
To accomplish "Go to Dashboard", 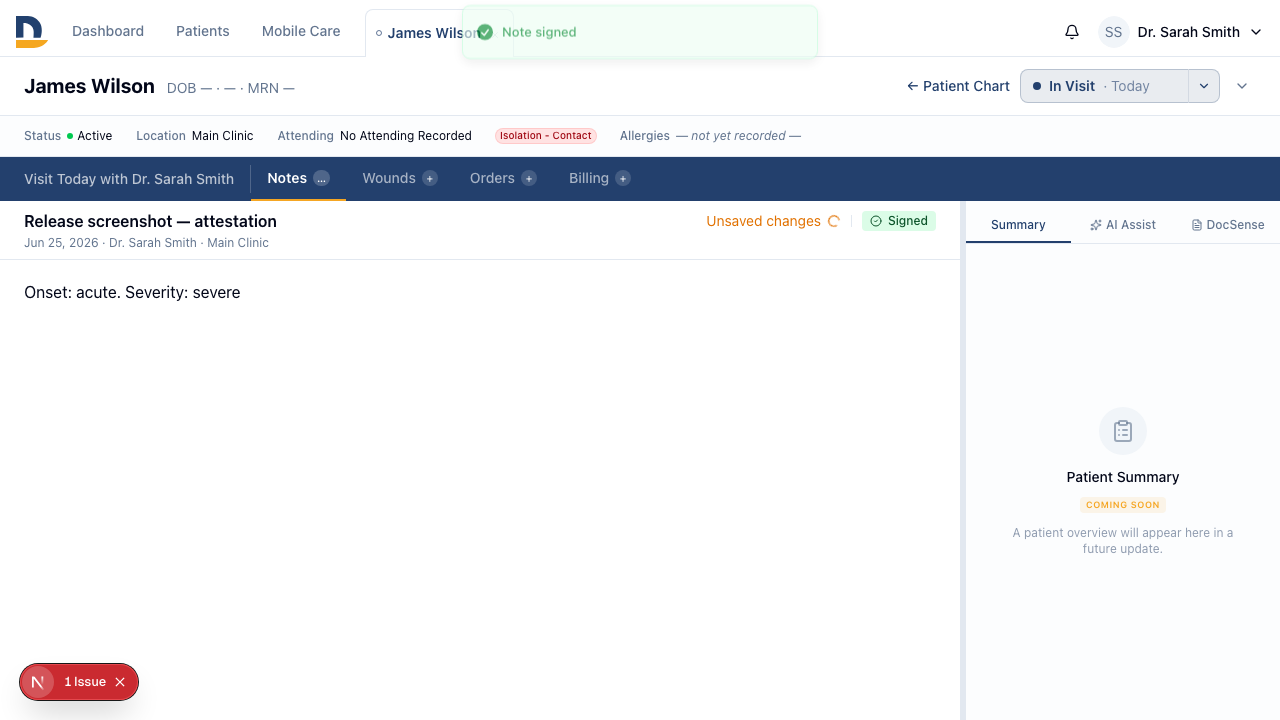I will point(108,31).
